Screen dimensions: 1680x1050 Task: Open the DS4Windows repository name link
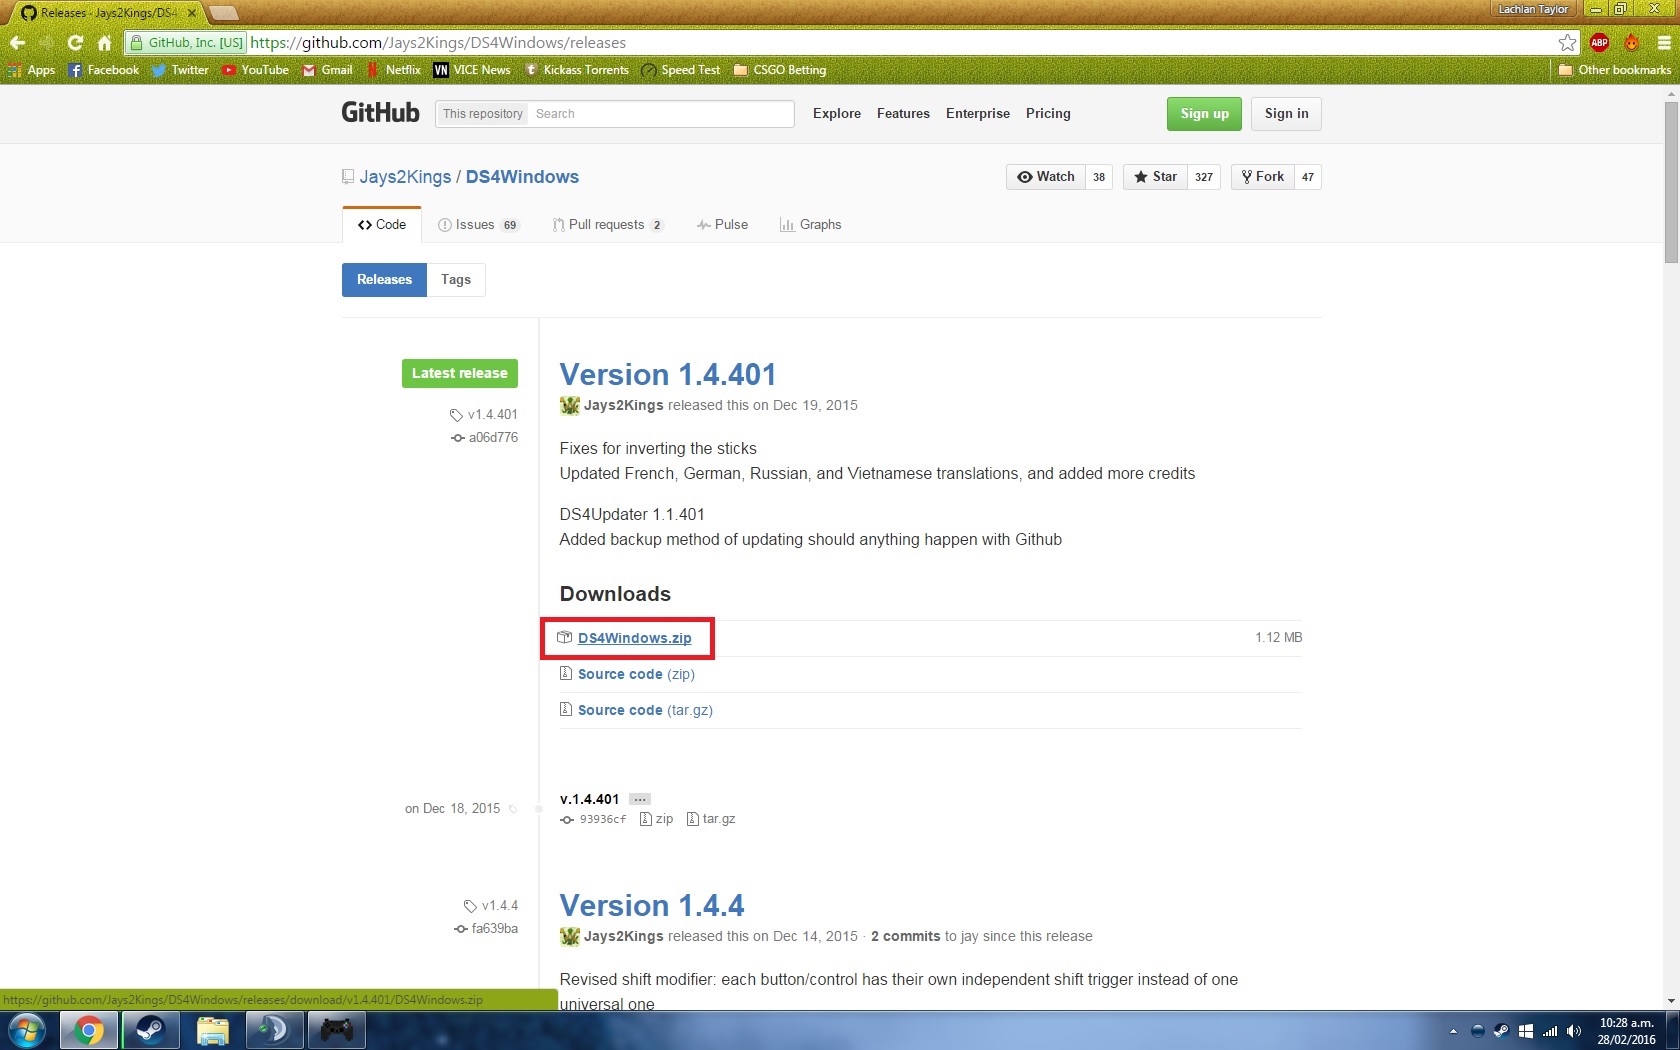pos(522,177)
